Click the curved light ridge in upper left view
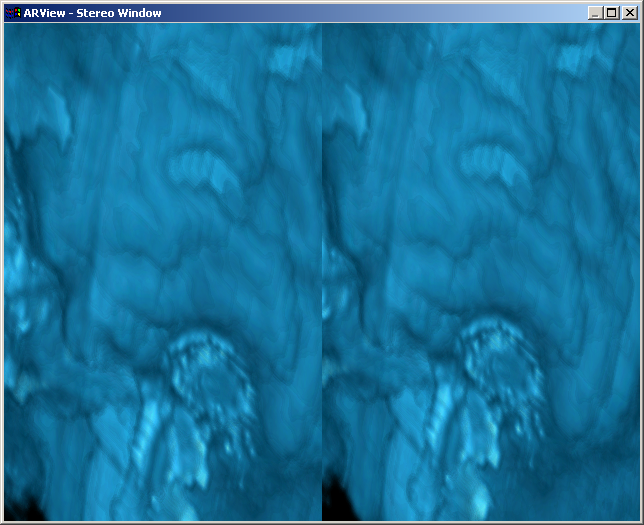Viewport: 644px width, 525px height. tap(203, 167)
